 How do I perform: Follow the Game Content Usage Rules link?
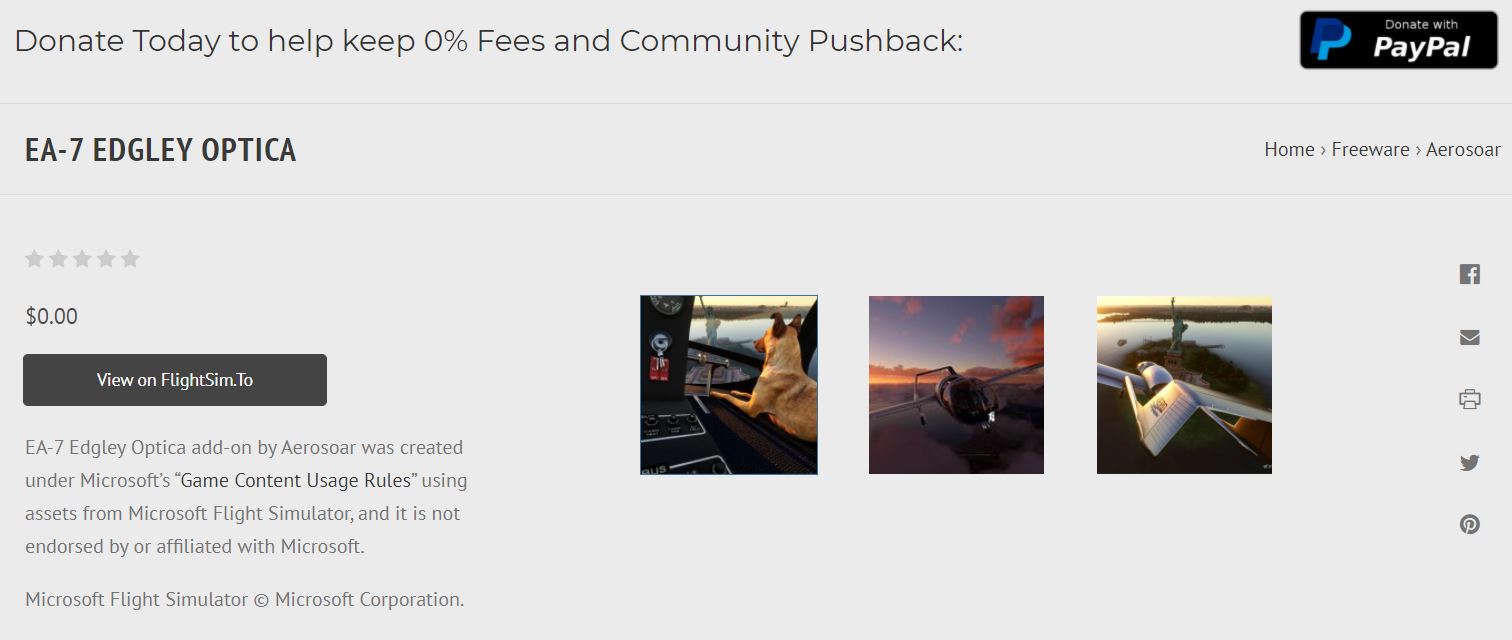point(298,480)
